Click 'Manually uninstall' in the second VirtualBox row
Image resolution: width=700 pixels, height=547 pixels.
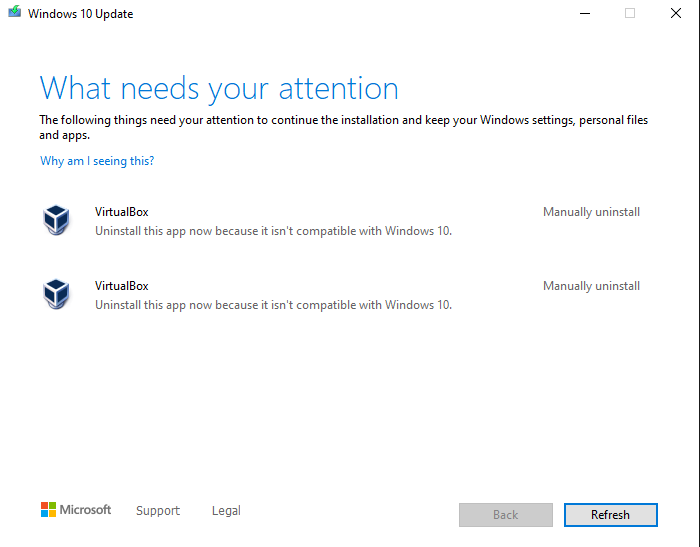591,286
